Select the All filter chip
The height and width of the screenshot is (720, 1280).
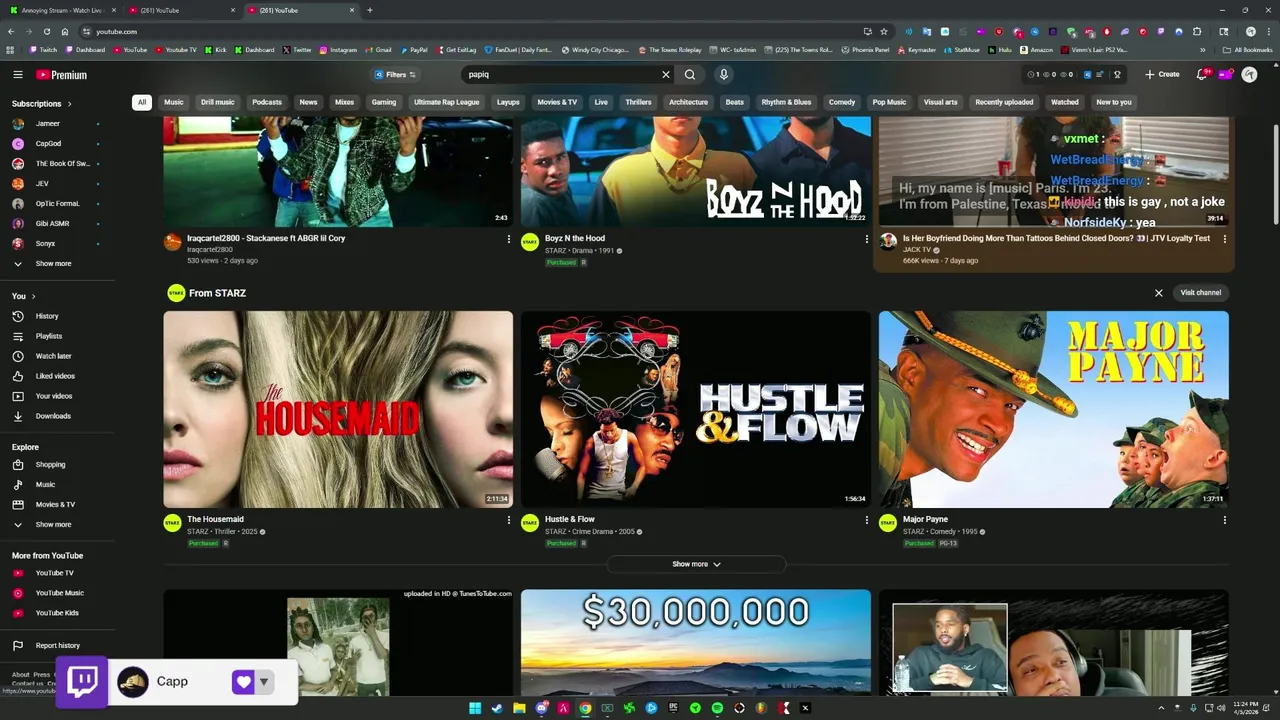click(x=142, y=102)
